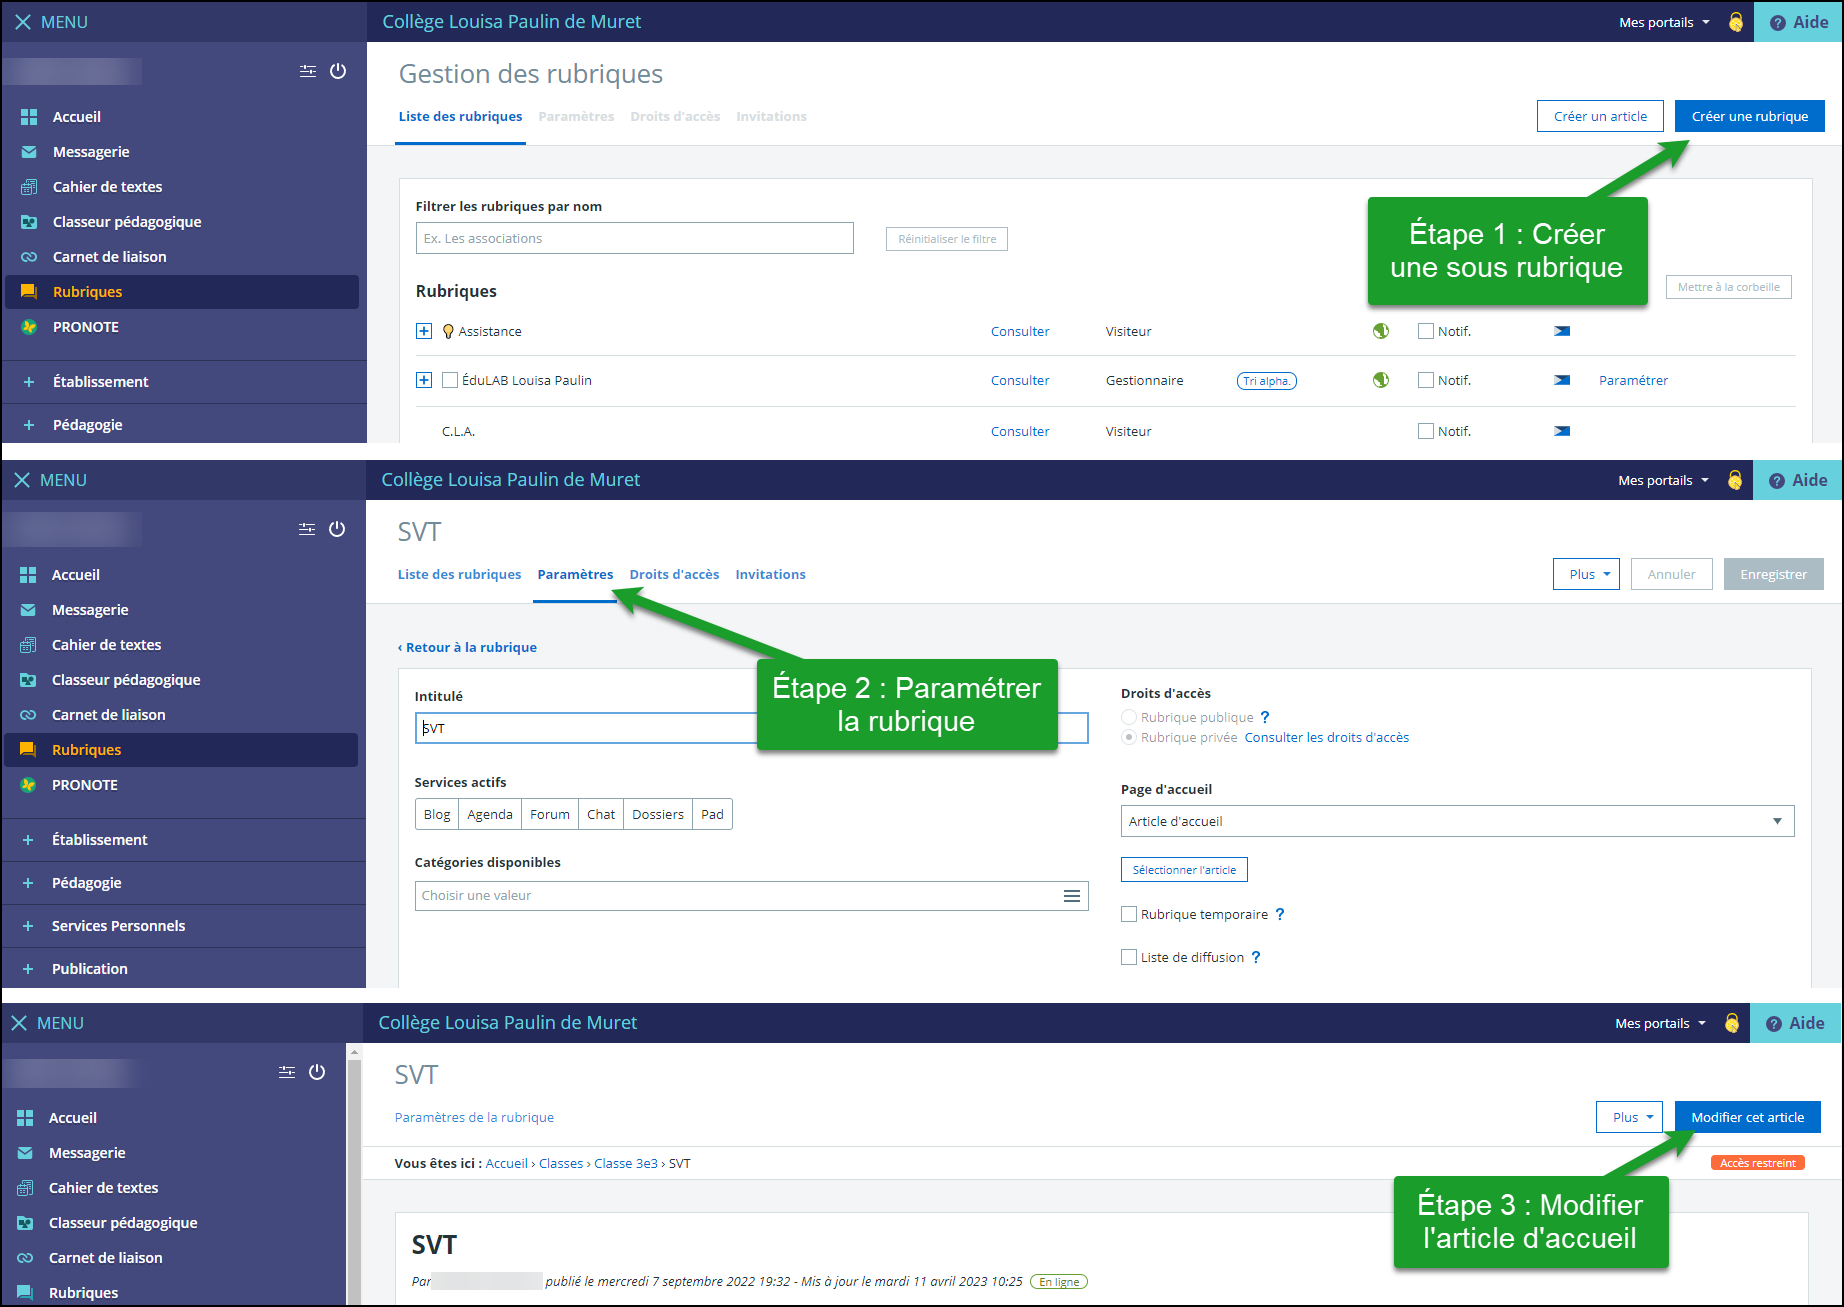Image resolution: width=1844 pixels, height=1307 pixels.
Task: Click the globe icon in the Assistance row
Action: 1381,331
